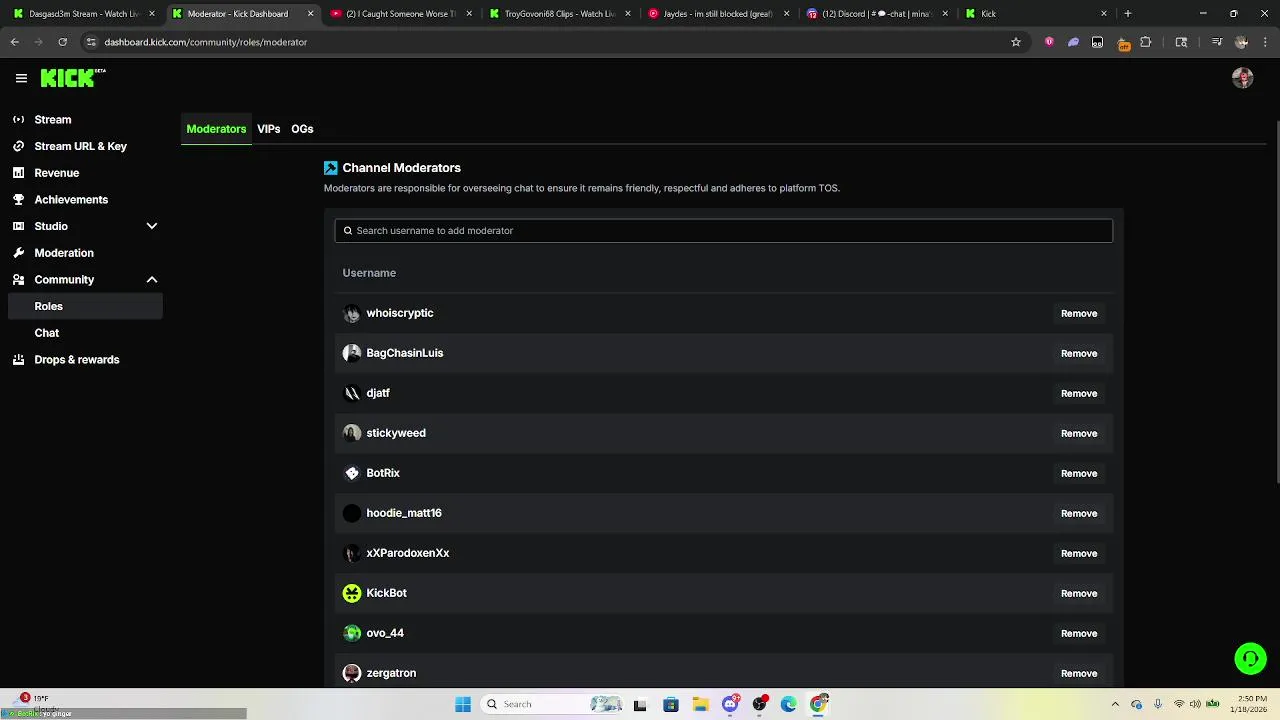
Task: Open the hamburger menu beside Kick logo
Action: 21,78
